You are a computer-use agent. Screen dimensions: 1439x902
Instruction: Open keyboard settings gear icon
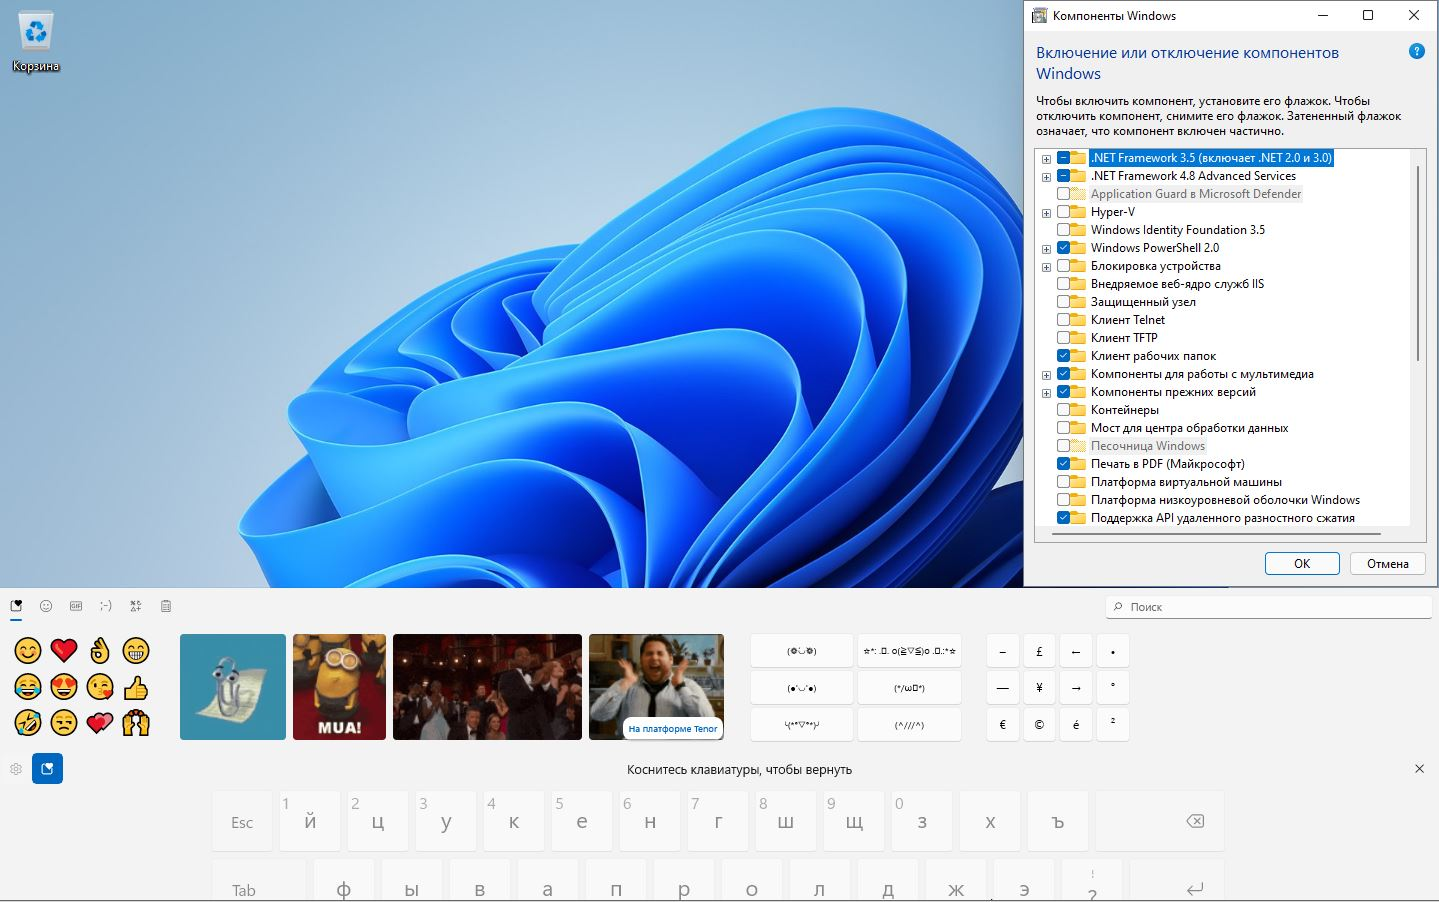point(16,769)
